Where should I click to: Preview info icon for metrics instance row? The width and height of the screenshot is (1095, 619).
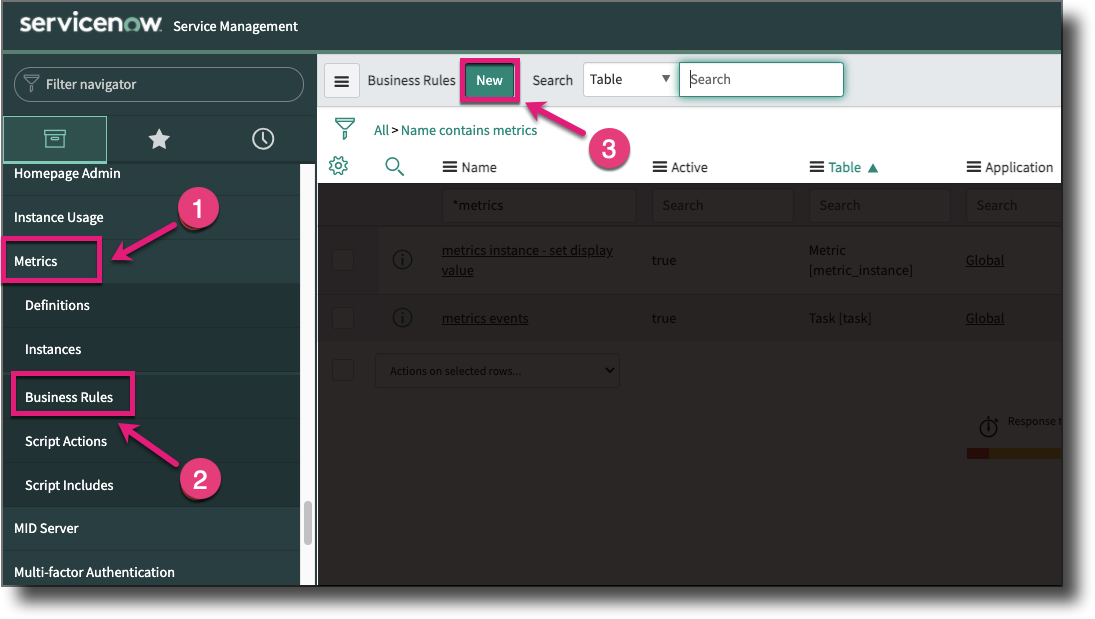(402, 260)
